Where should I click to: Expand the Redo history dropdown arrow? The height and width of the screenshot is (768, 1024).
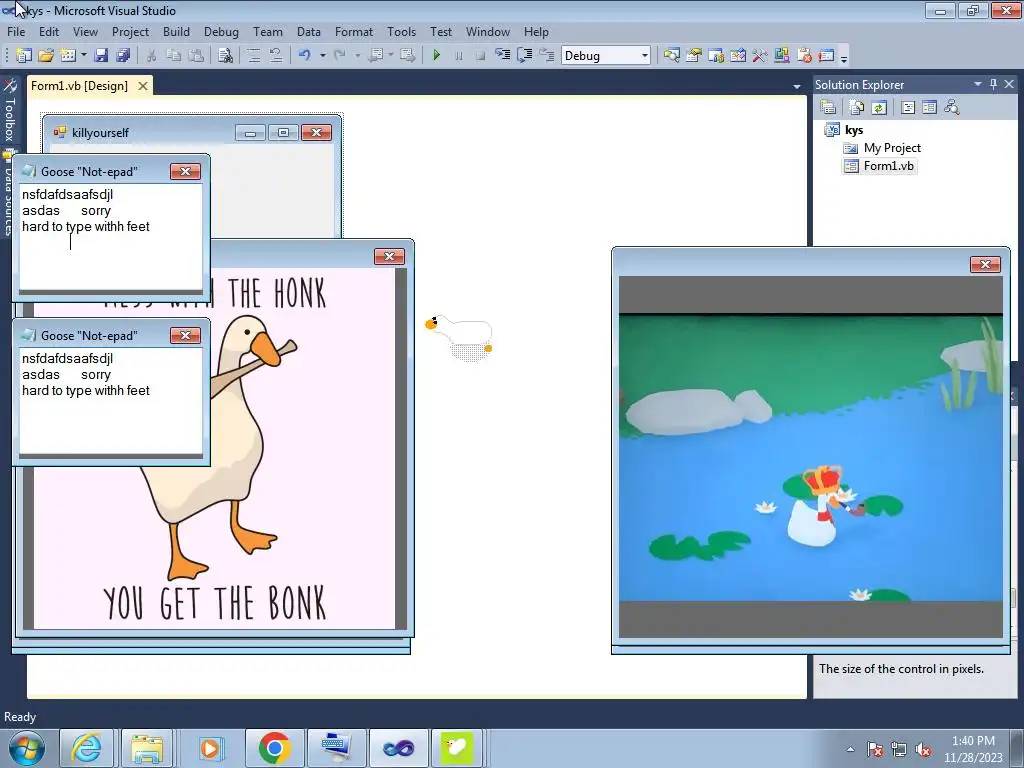point(357,56)
